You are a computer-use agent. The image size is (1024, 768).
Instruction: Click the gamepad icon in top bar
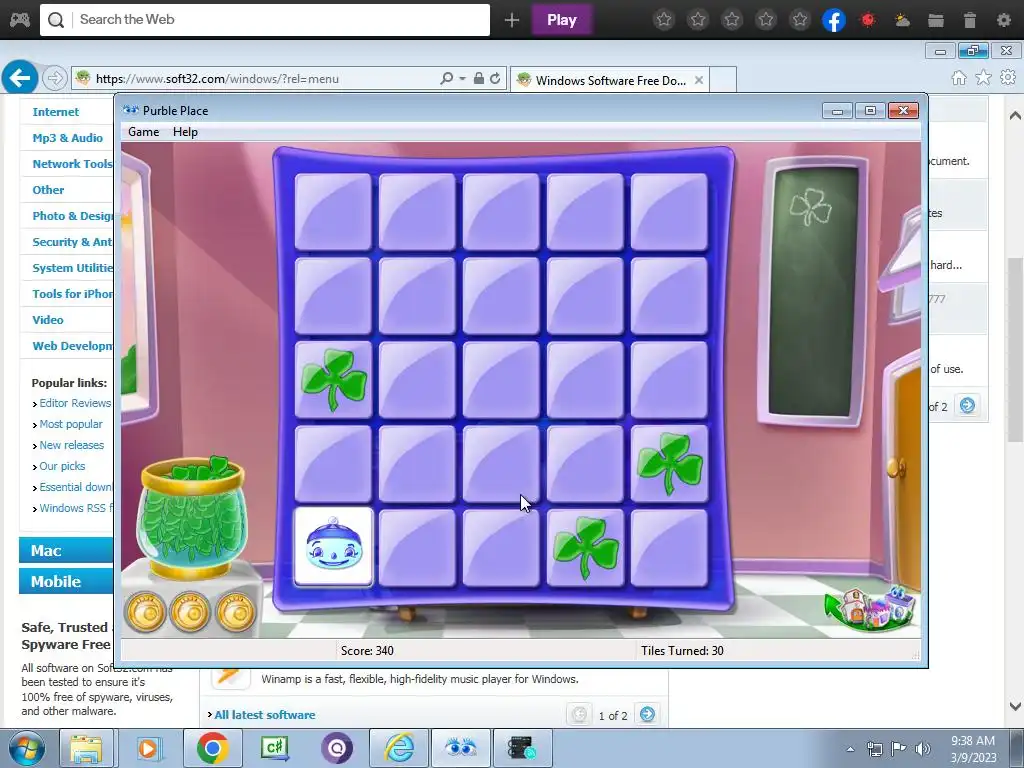point(20,20)
